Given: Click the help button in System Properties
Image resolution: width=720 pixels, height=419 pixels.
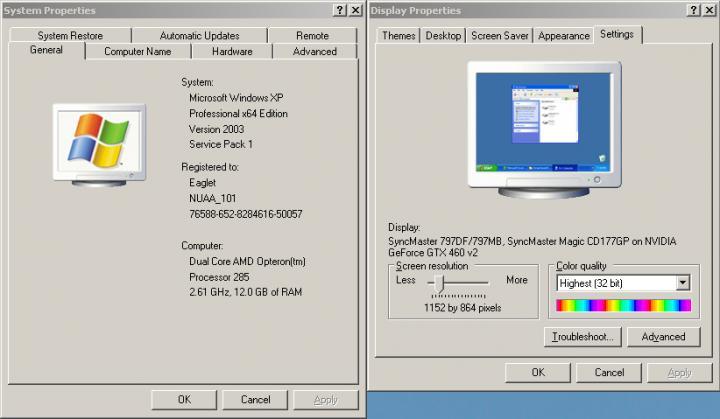Looking at the screenshot, I should point(339,9).
